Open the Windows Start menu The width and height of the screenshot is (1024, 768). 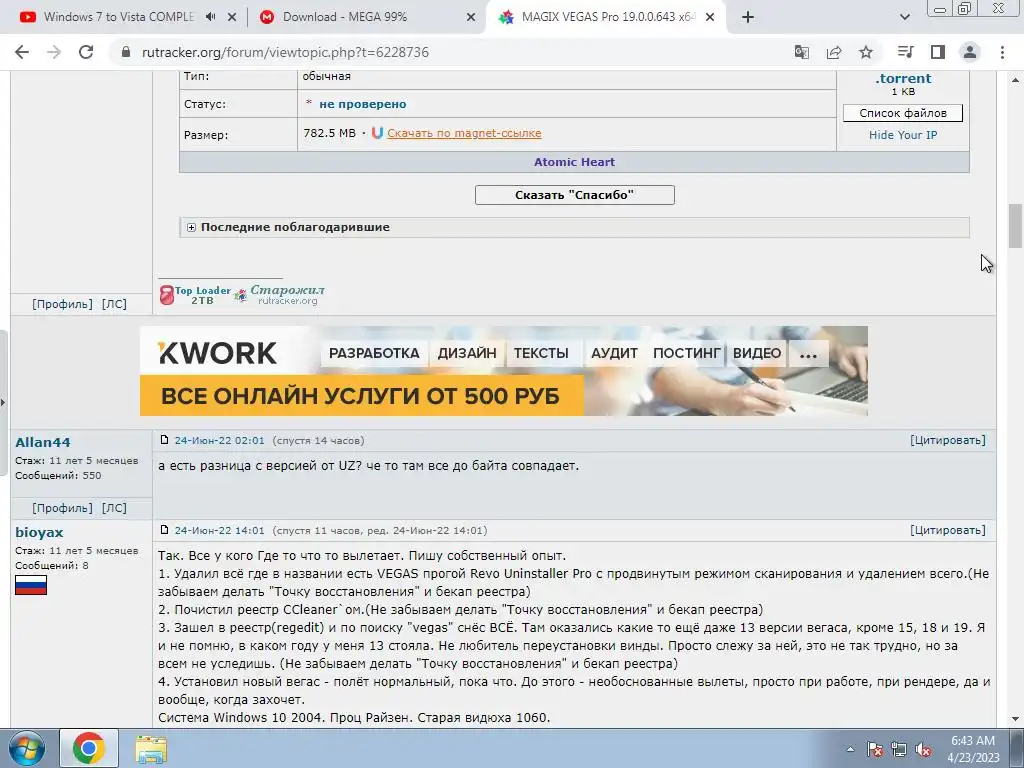pos(27,748)
